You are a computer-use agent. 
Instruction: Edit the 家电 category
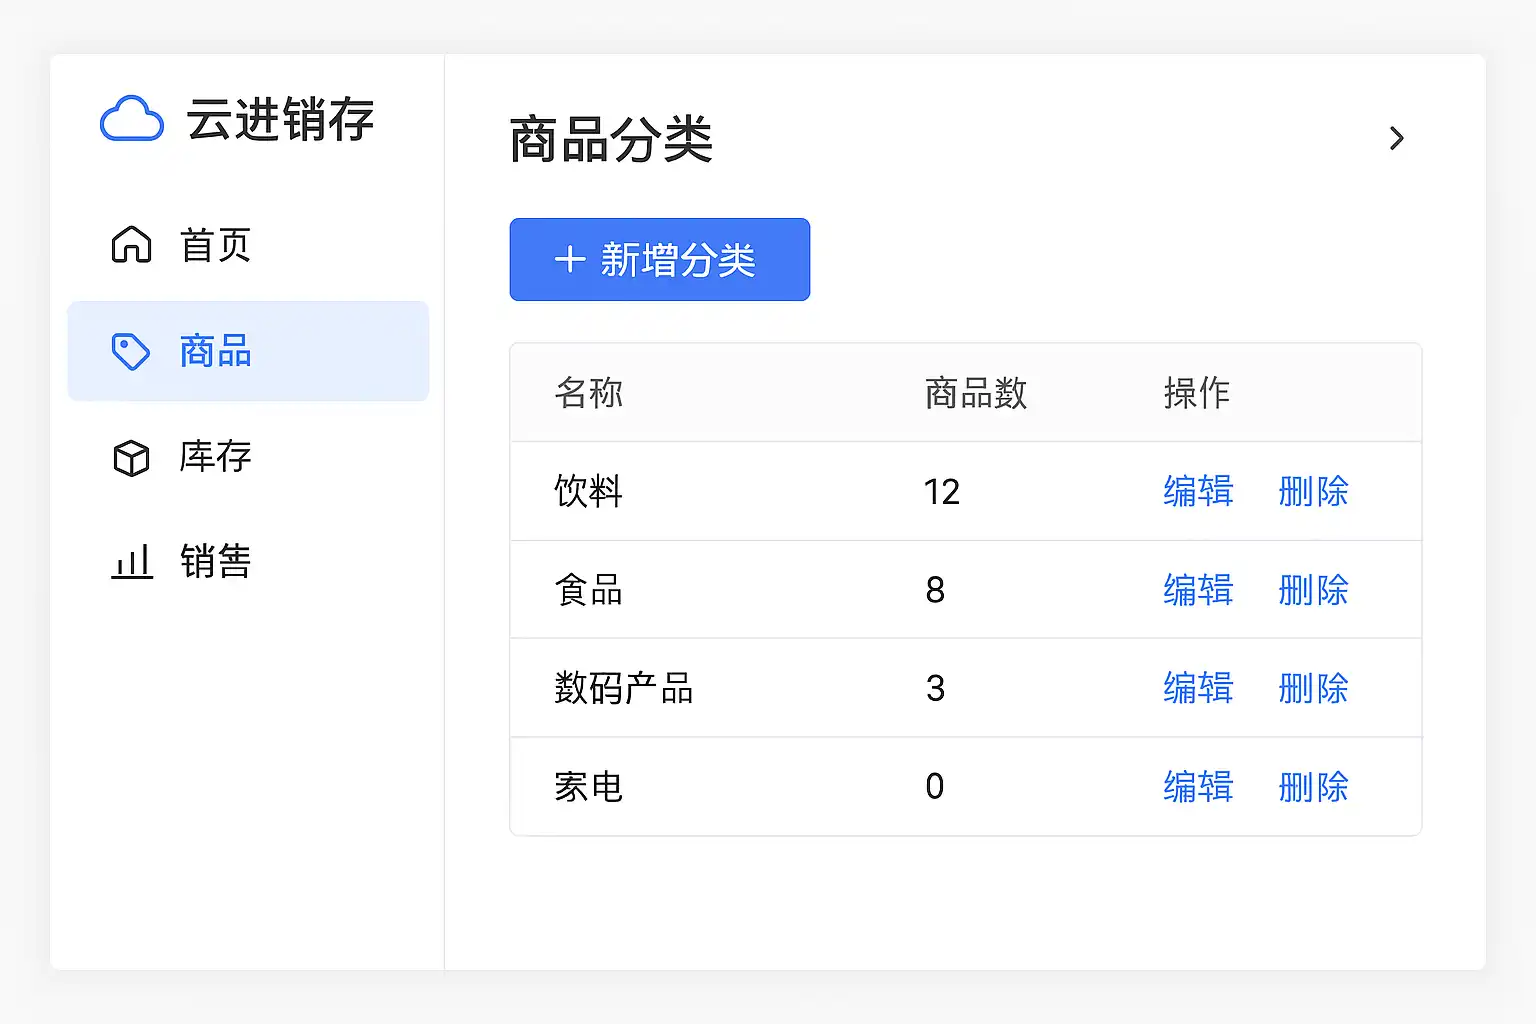pyautogui.click(x=1198, y=787)
